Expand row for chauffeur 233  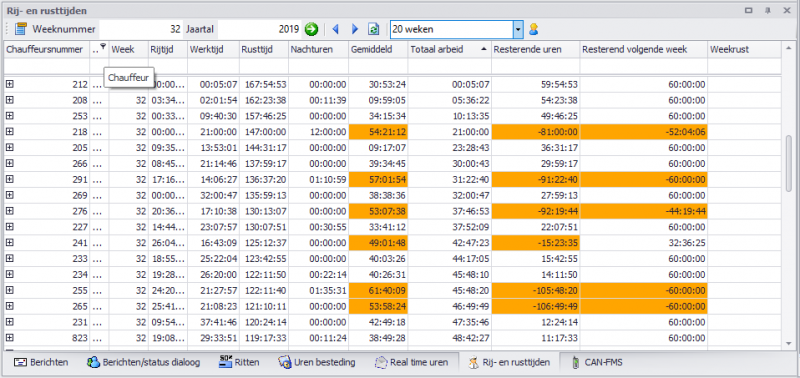[9, 258]
